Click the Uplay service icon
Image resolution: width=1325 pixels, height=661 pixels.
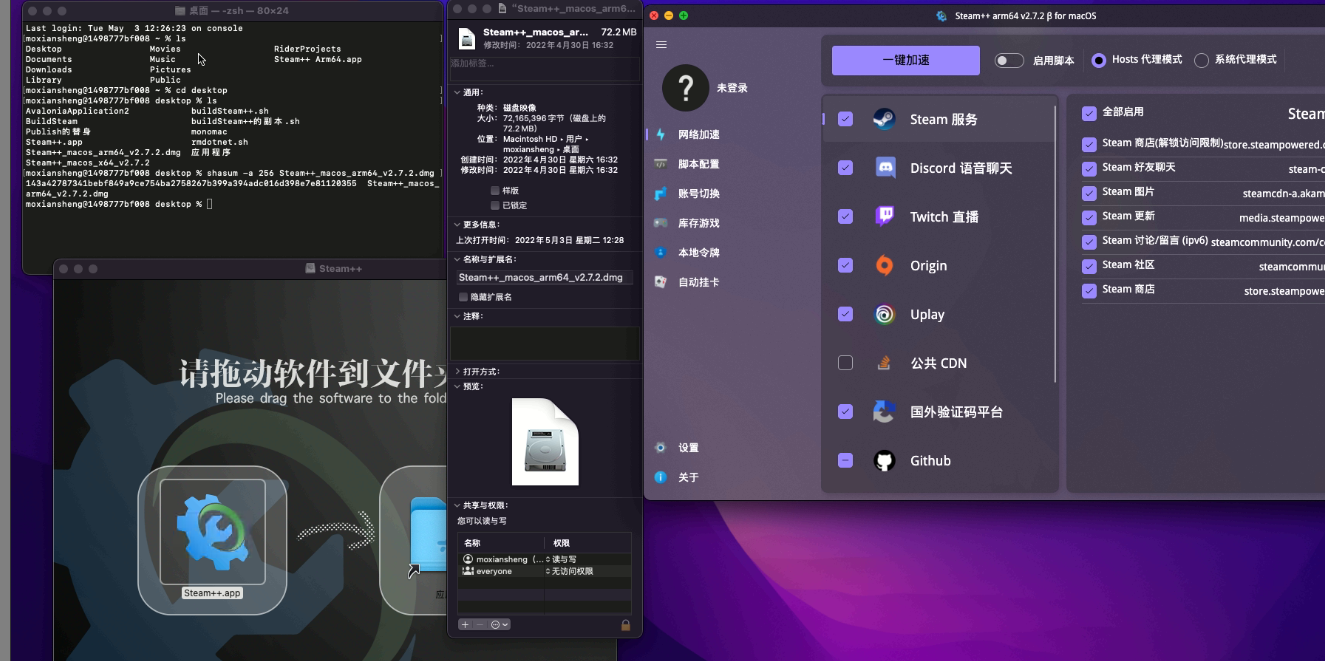[884, 314]
